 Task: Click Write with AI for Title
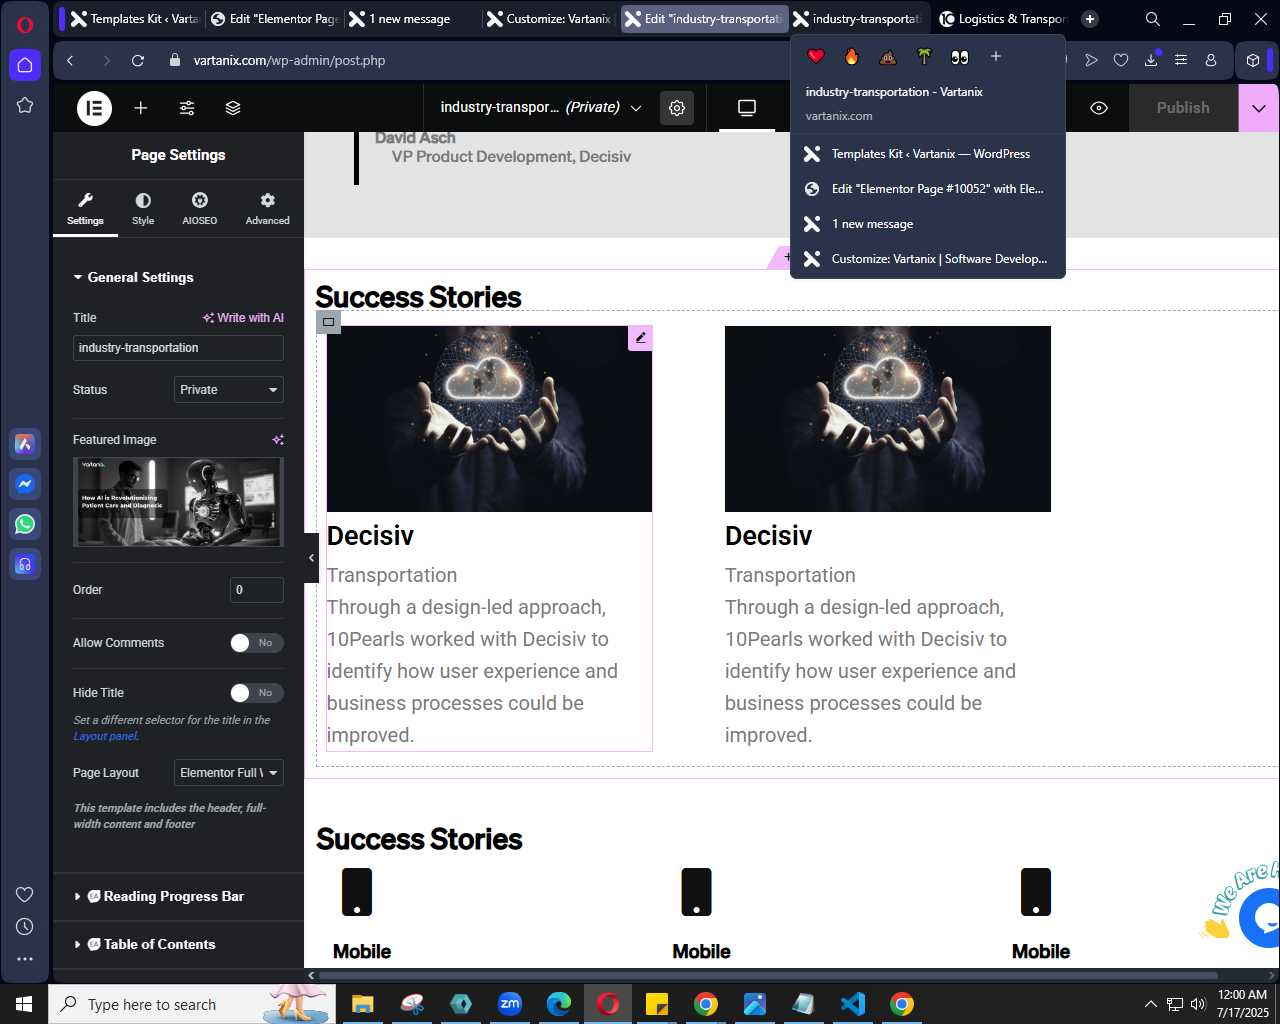(x=243, y=318)
